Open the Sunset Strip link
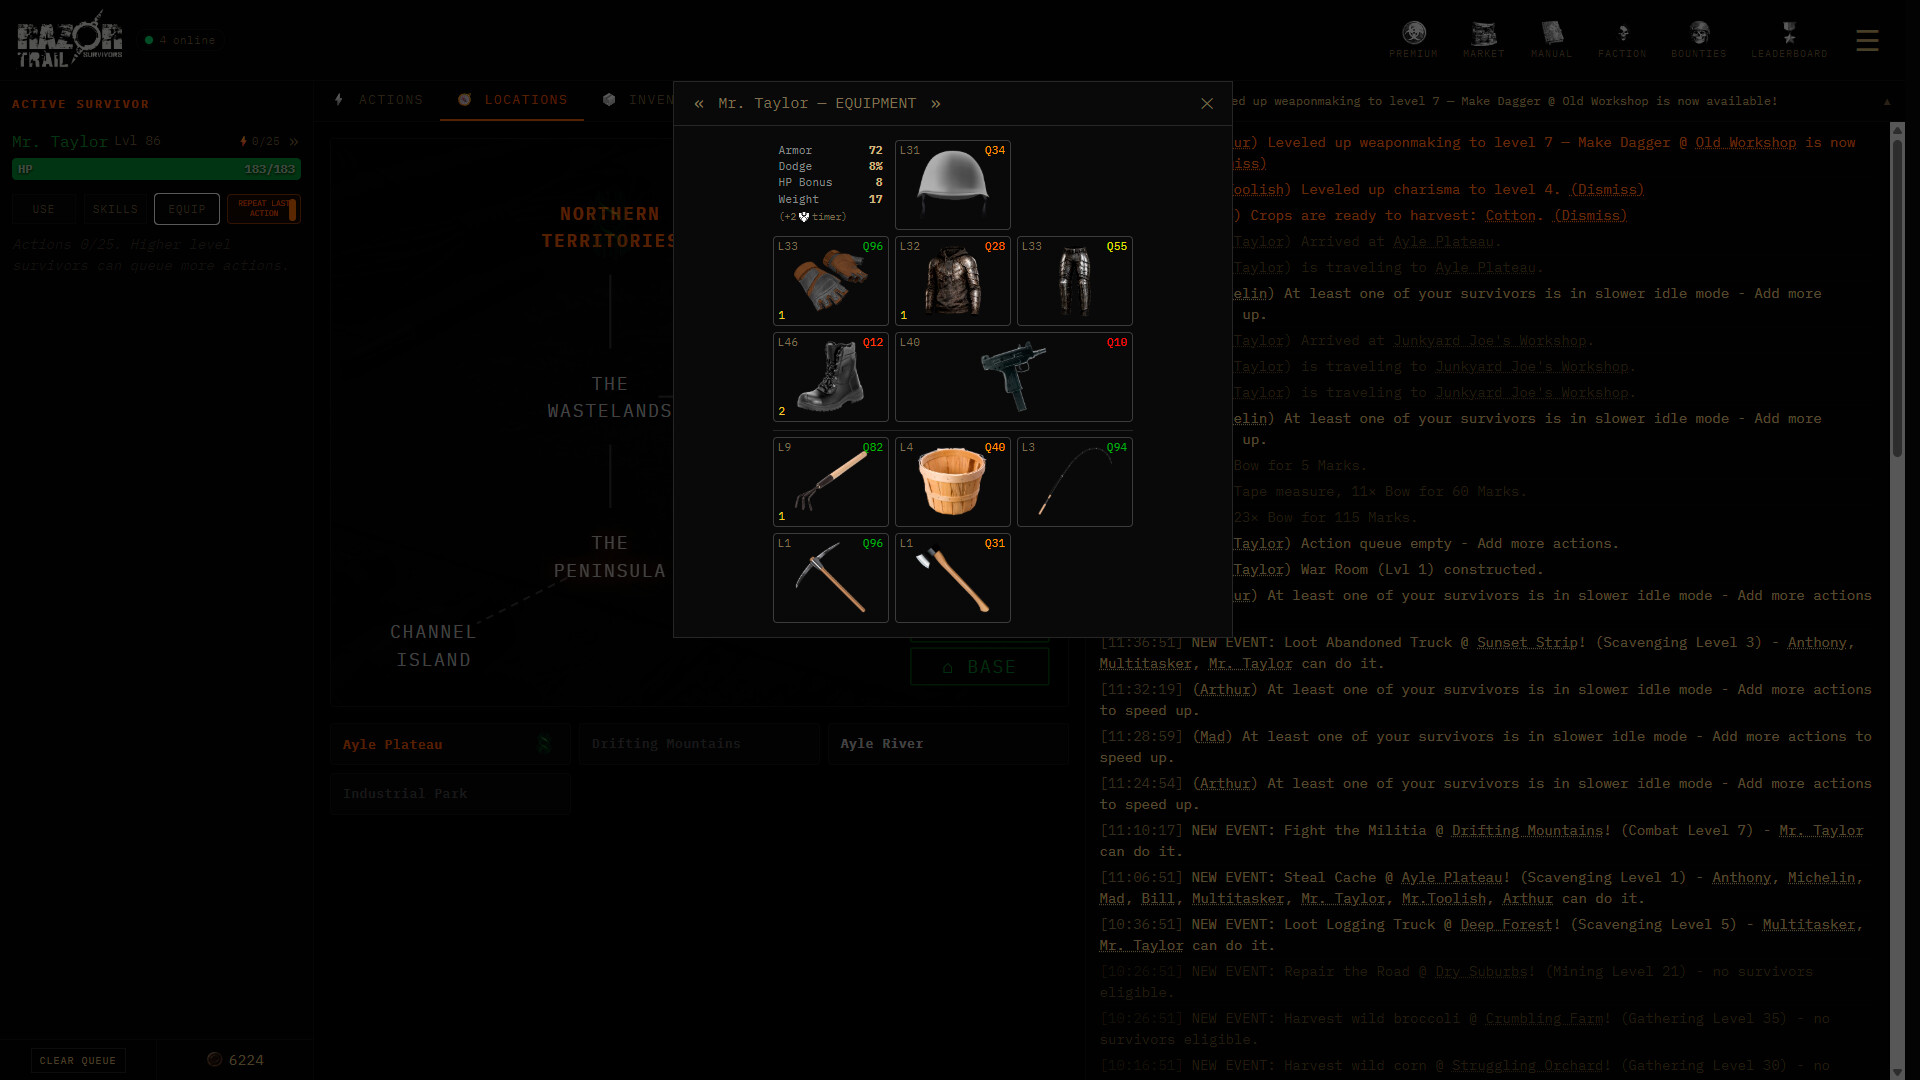 [x=1527, y=643]
